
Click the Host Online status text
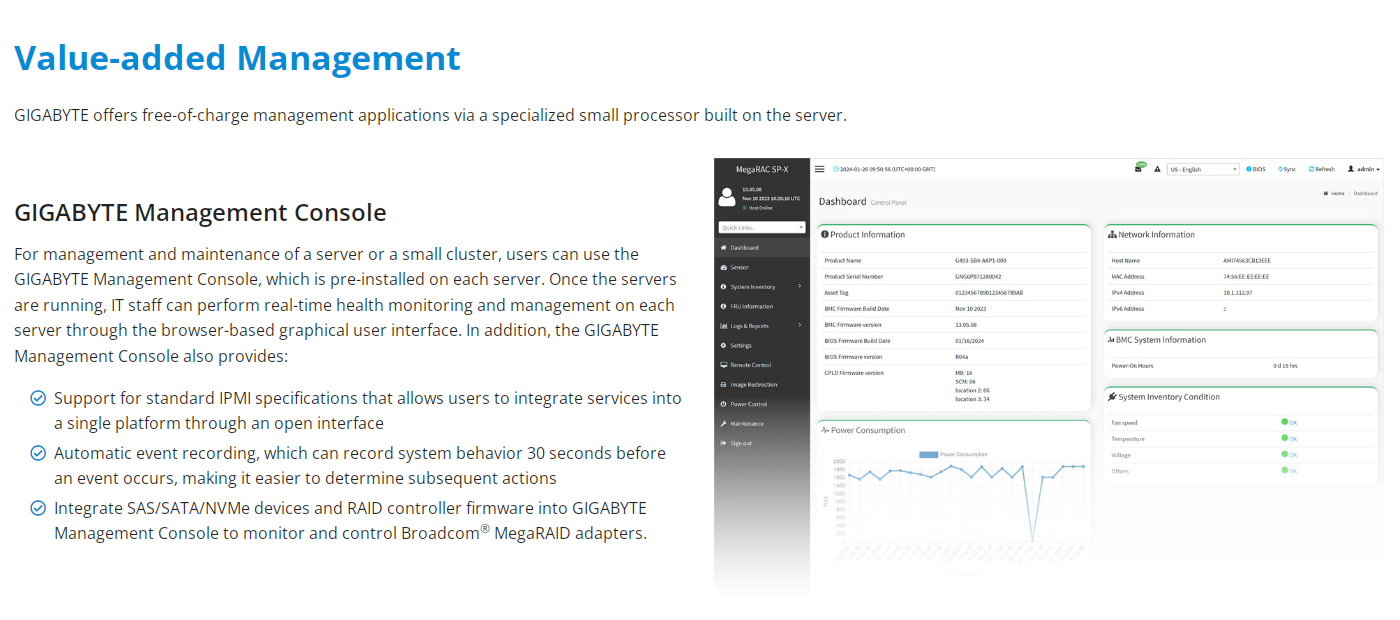[x=760, y=208]
